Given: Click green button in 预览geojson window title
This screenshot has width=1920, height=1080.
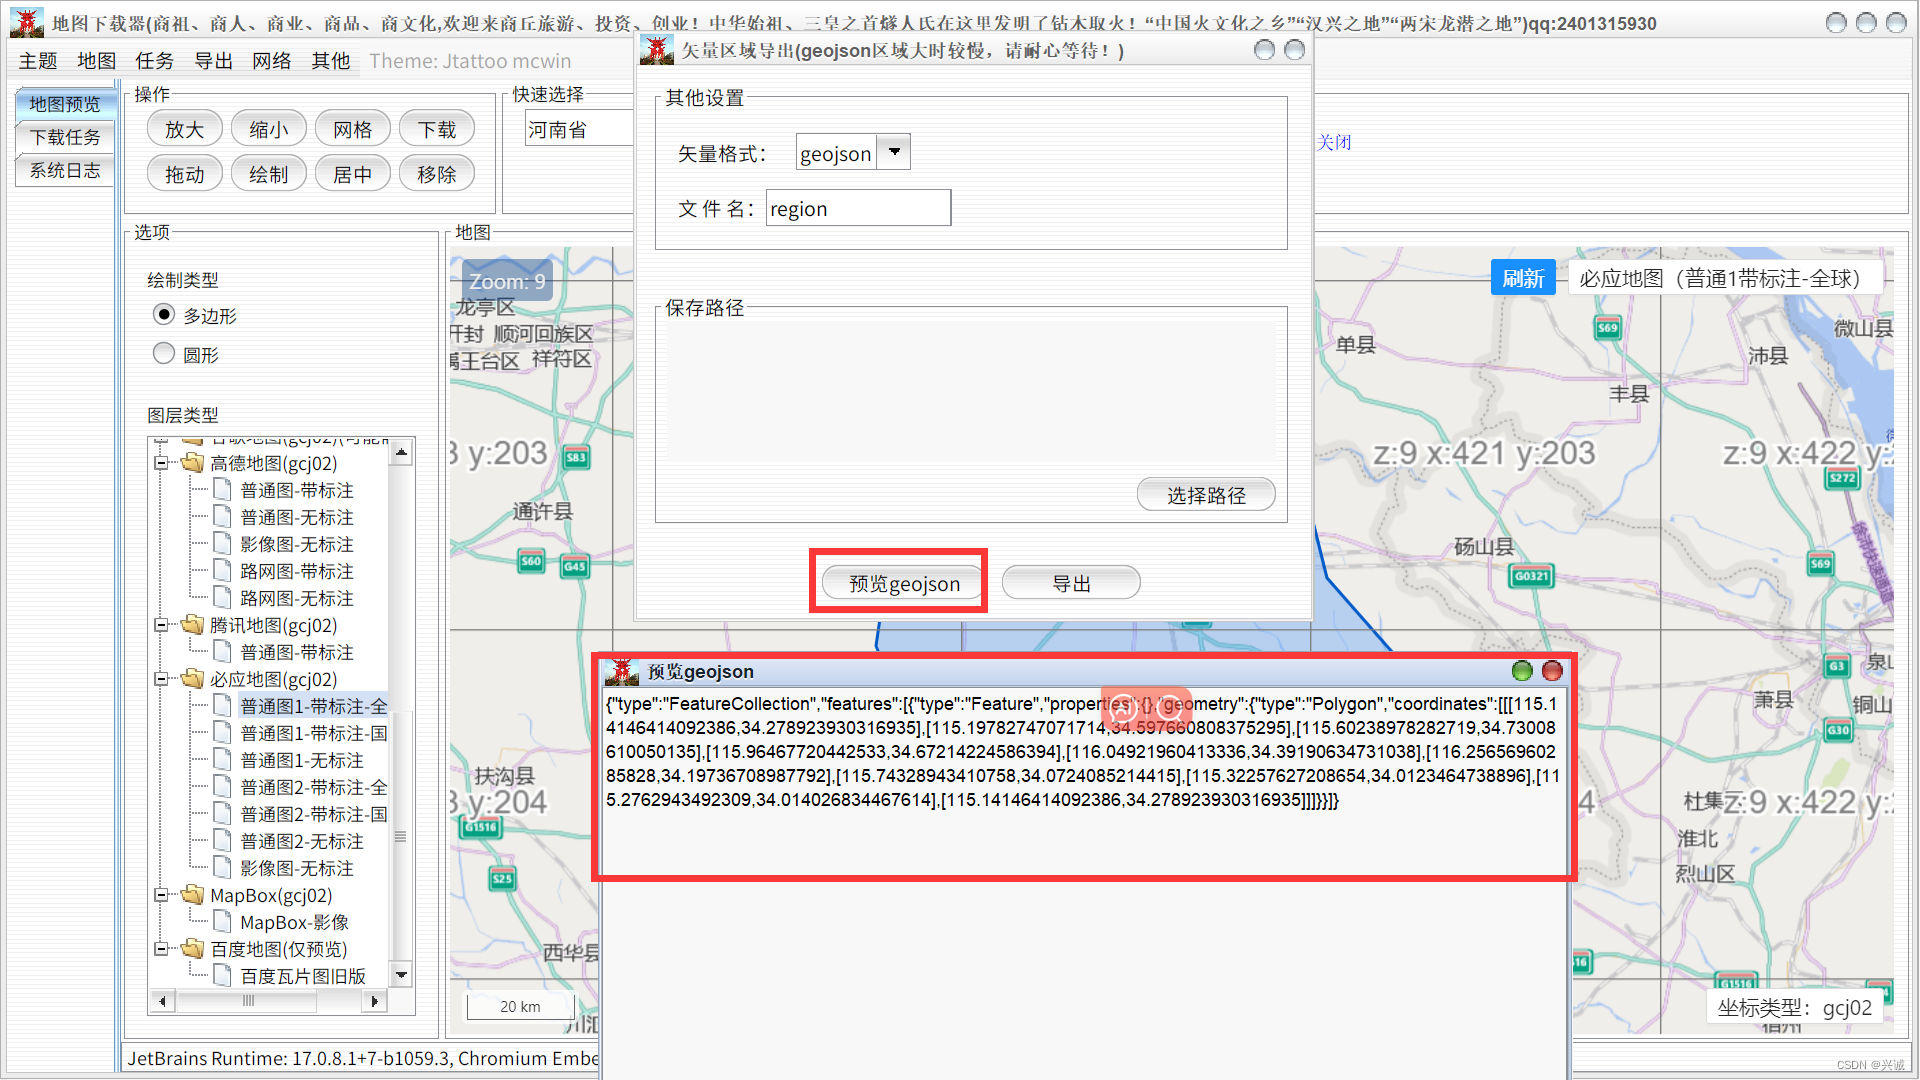Looking at the screenshot, I should click(x=1522, y=671).
